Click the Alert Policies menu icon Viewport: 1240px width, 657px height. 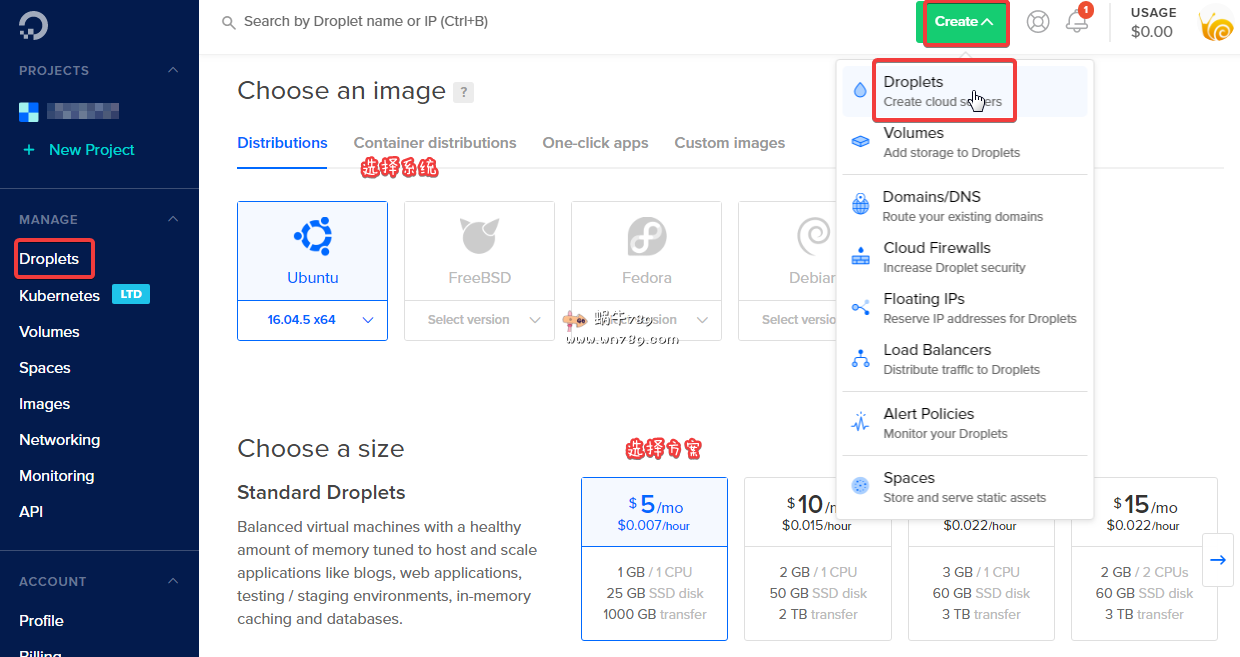point(860,423)
